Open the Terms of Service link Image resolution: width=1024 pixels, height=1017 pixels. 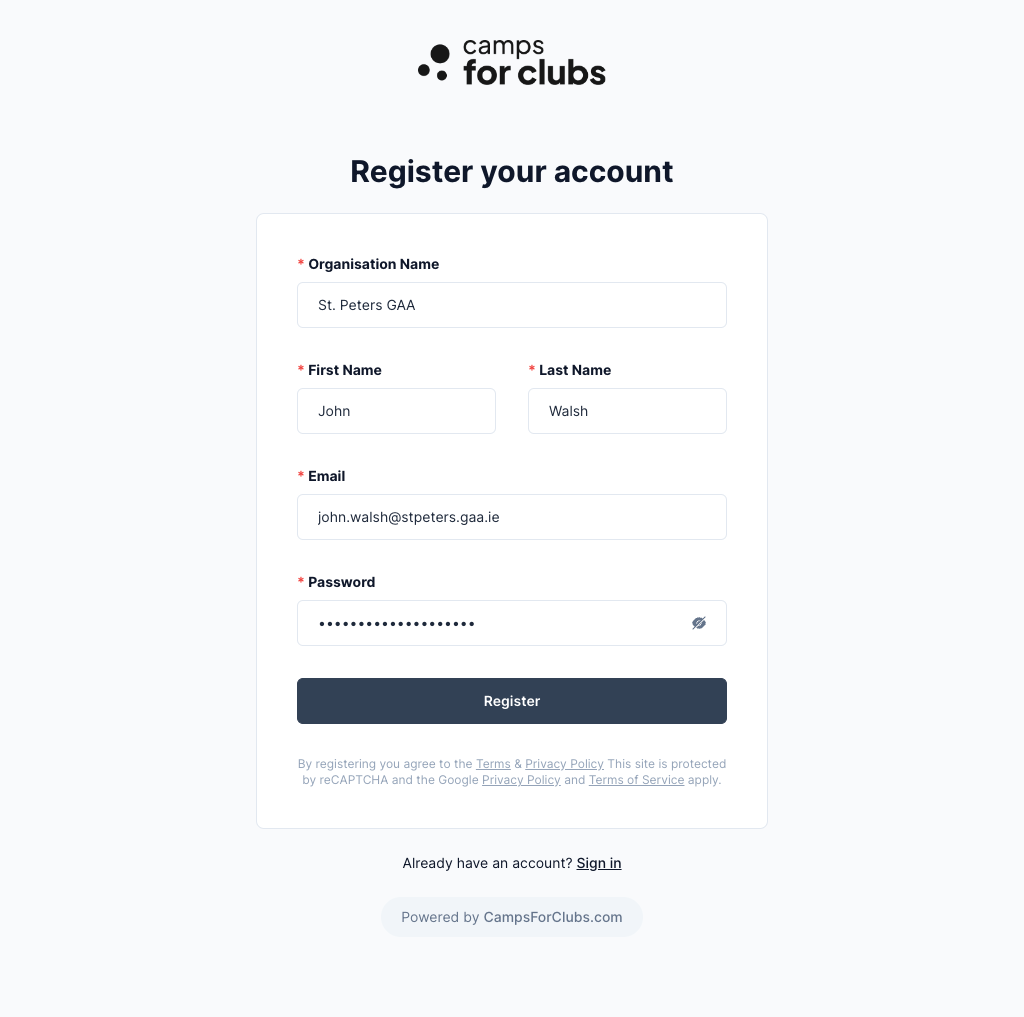coord(636,780)
